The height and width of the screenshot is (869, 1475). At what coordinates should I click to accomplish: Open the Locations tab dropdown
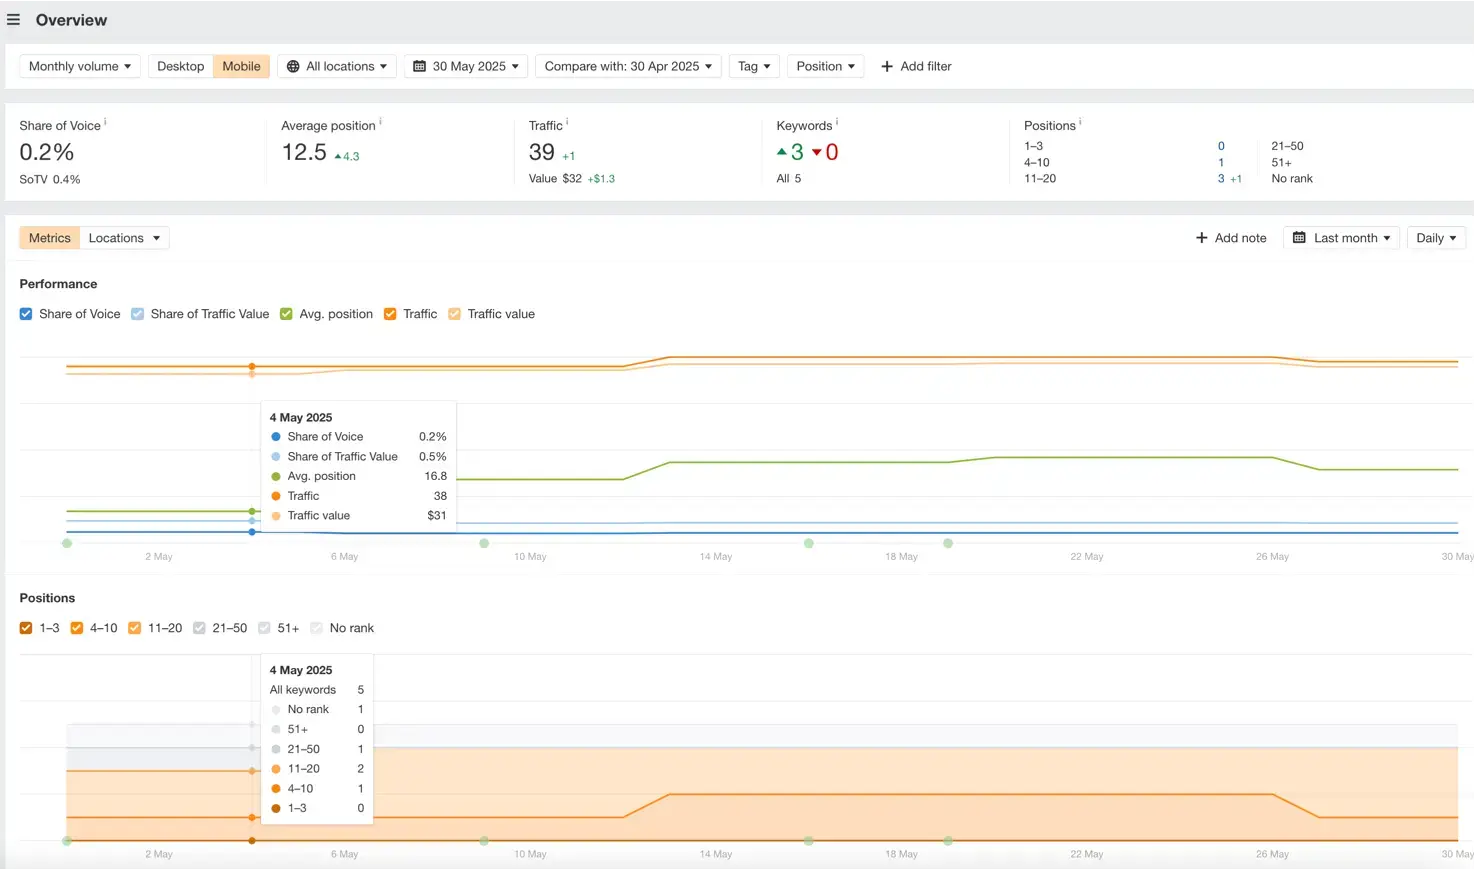click(124, 238)
